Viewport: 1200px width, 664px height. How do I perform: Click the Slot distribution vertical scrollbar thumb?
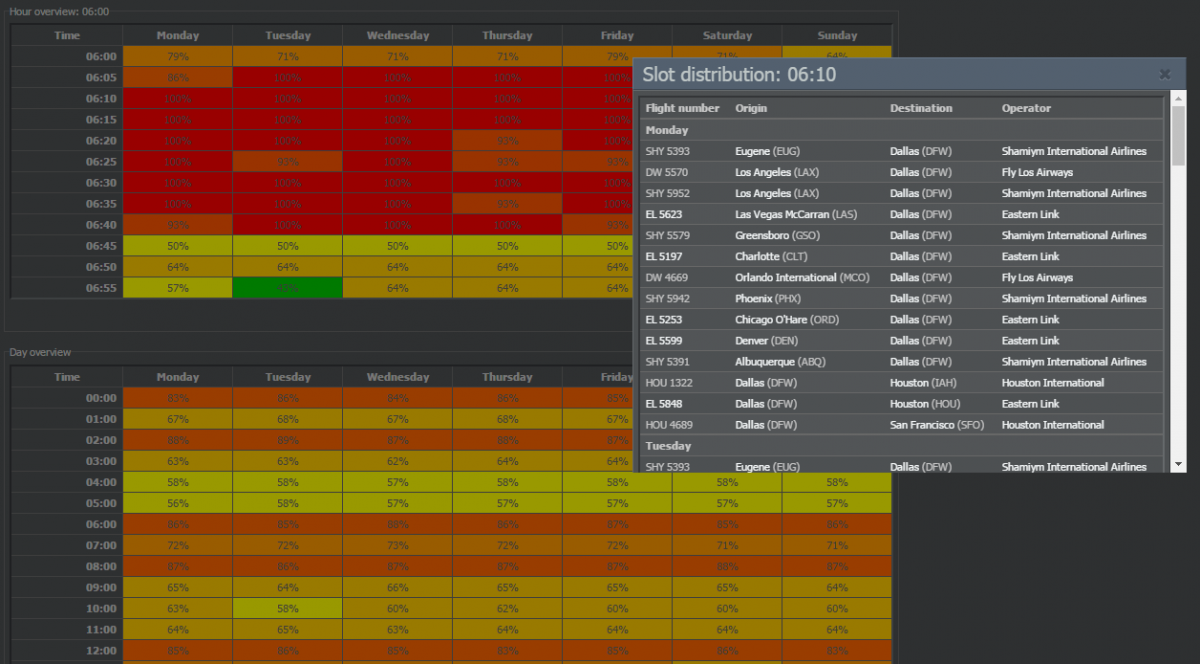click(x=1178, y=135)
